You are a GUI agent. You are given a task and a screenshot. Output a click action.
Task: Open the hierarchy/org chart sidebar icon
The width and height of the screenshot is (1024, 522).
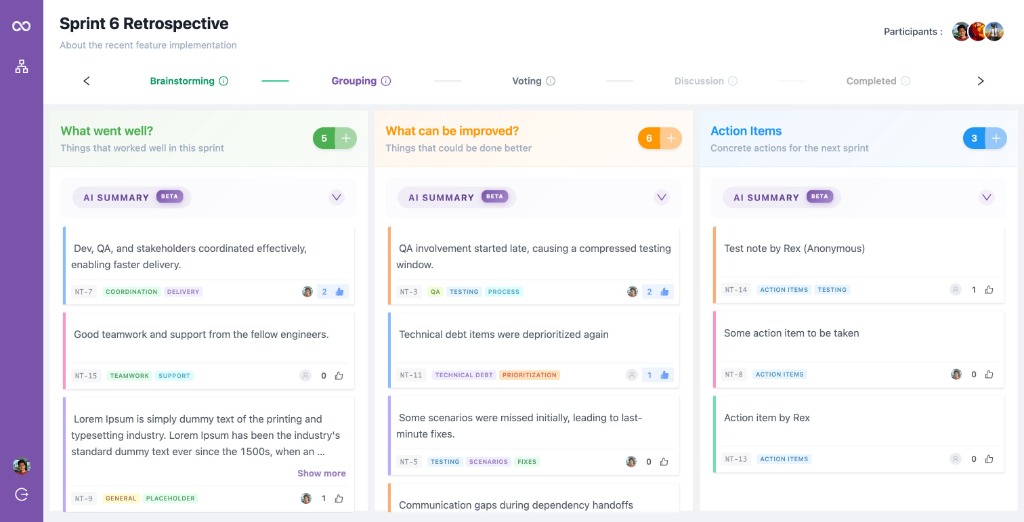click(22, 67)
